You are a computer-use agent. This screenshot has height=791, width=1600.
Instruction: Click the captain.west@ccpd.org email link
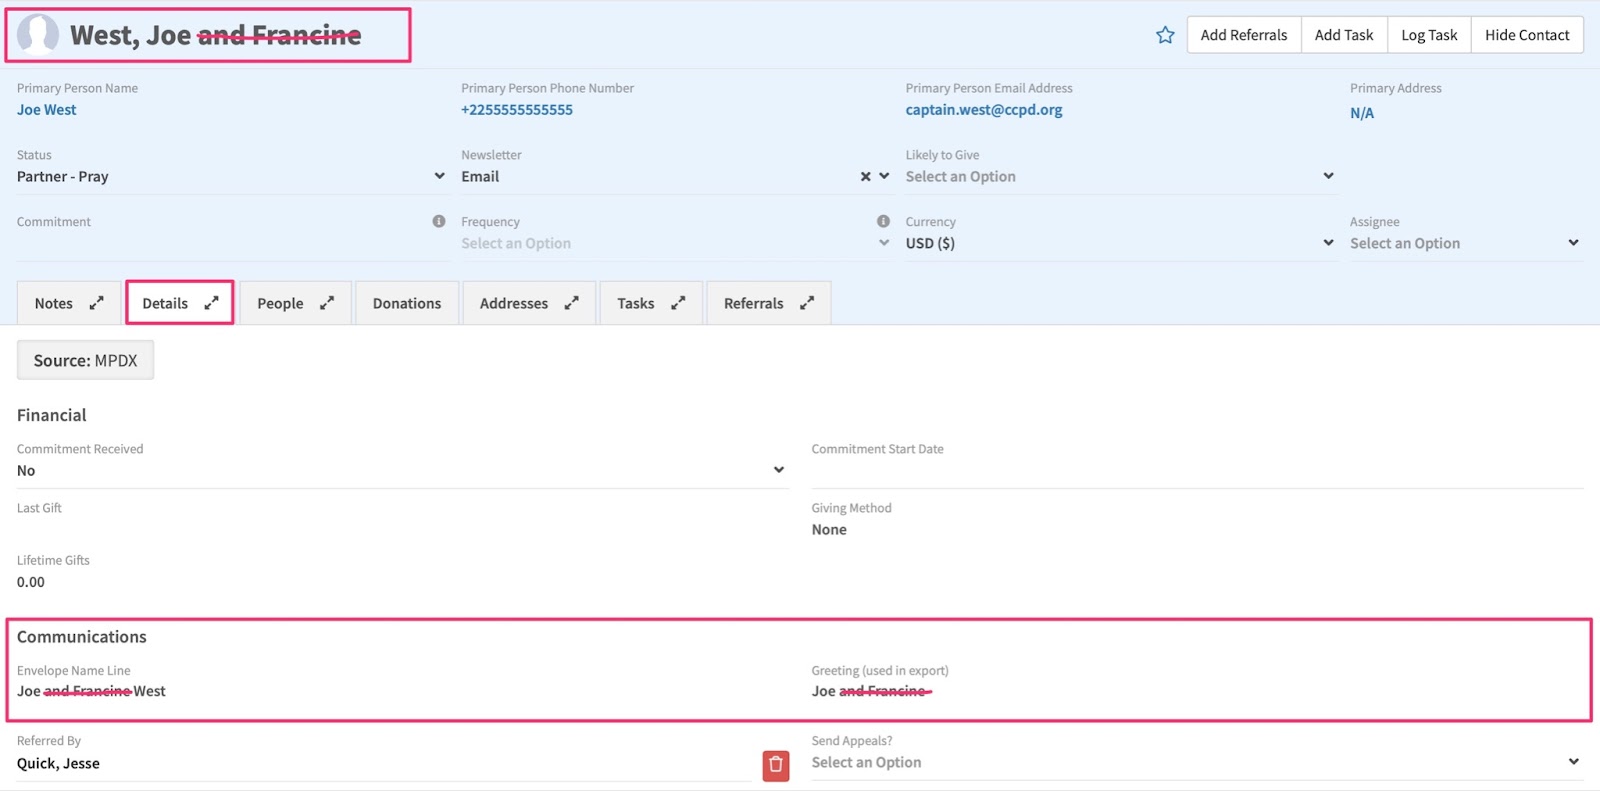[984, 110]
